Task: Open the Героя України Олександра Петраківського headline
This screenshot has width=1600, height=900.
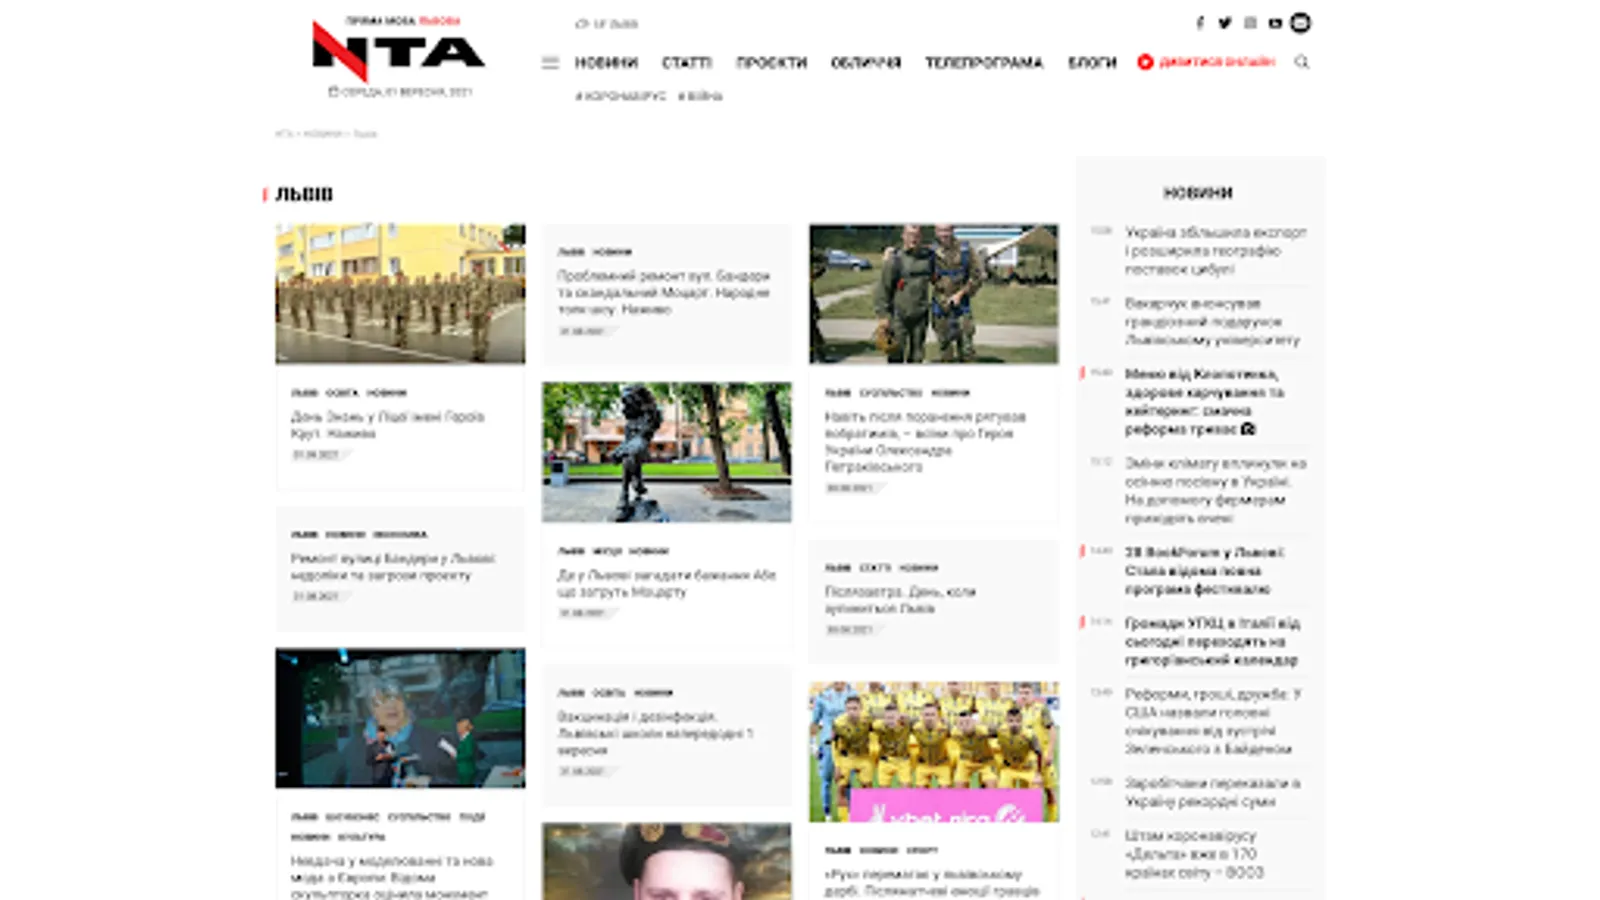Action: (x=926, y=442)
